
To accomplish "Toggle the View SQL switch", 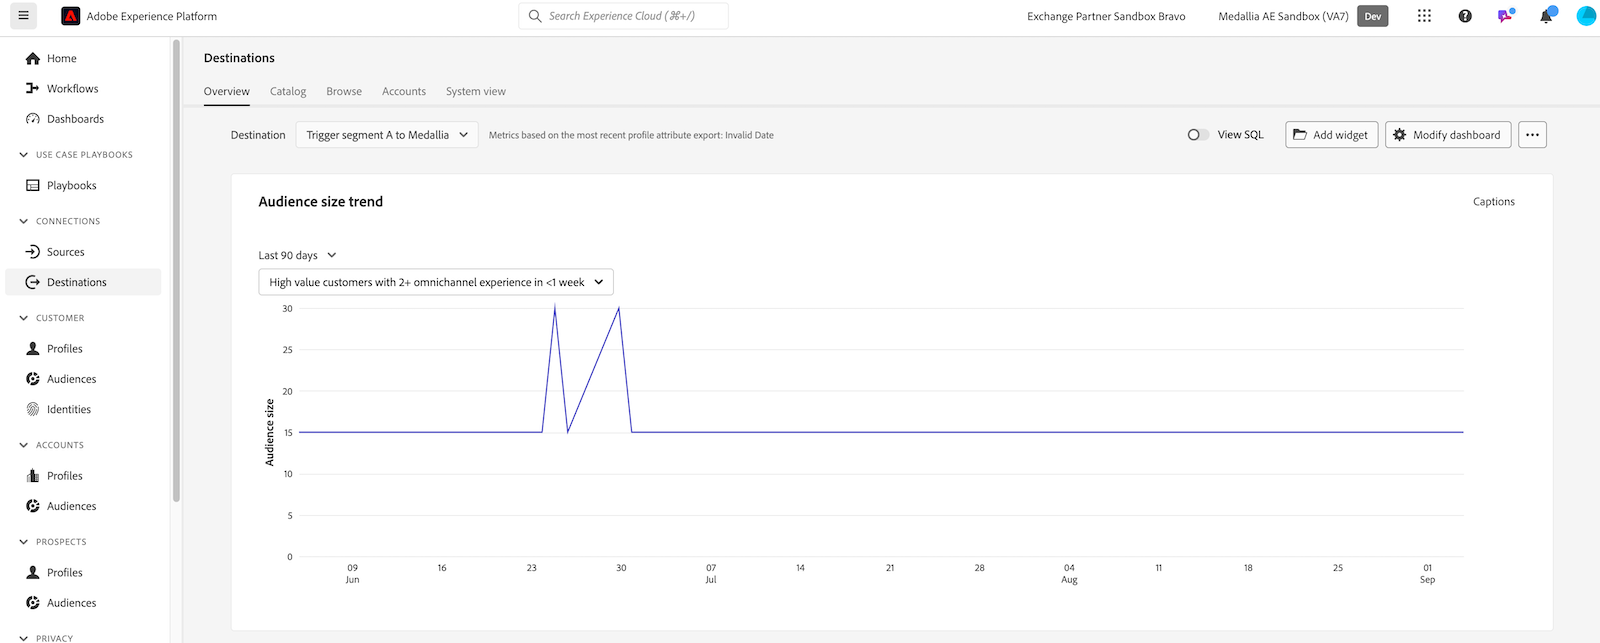I will [x=1197, y=135].
